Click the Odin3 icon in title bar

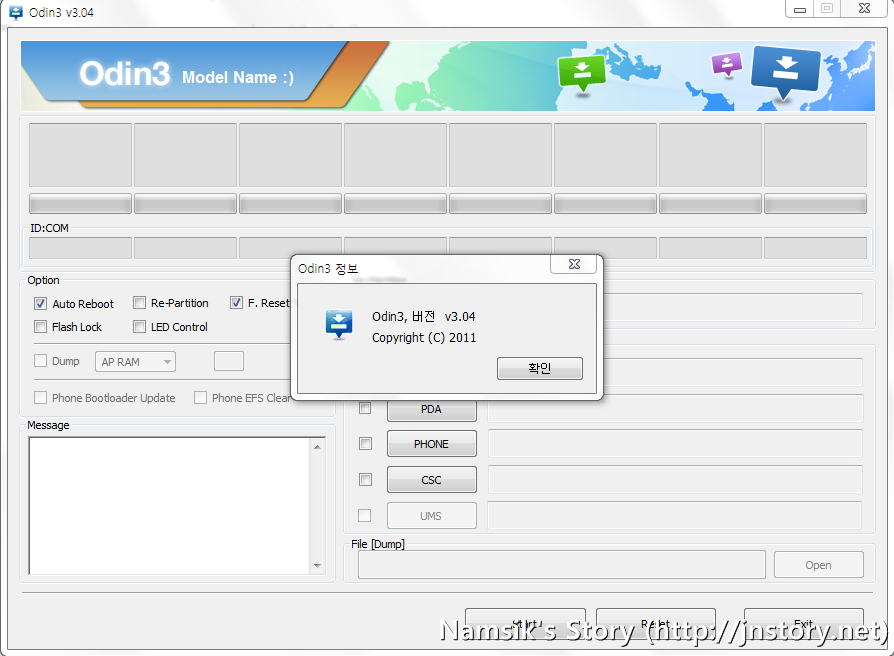(15, 10)
